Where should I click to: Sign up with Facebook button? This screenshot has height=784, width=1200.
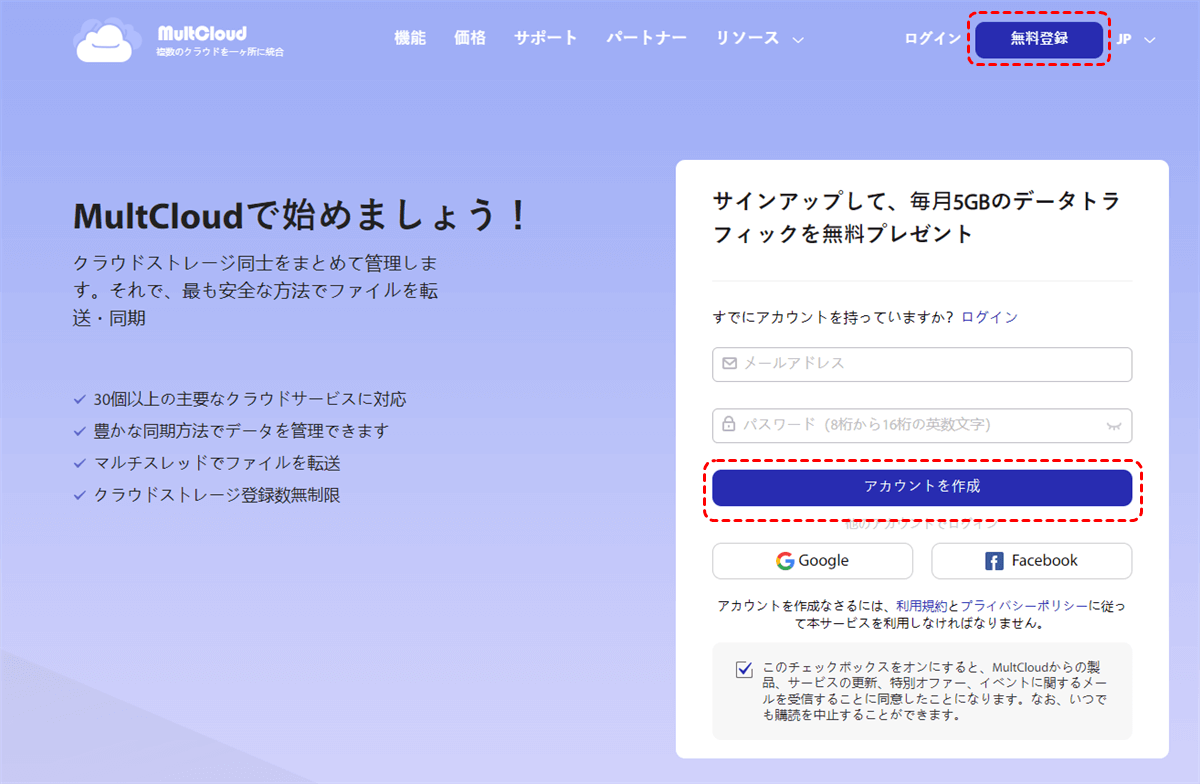pyautogui.click(x=1032, y=561)
